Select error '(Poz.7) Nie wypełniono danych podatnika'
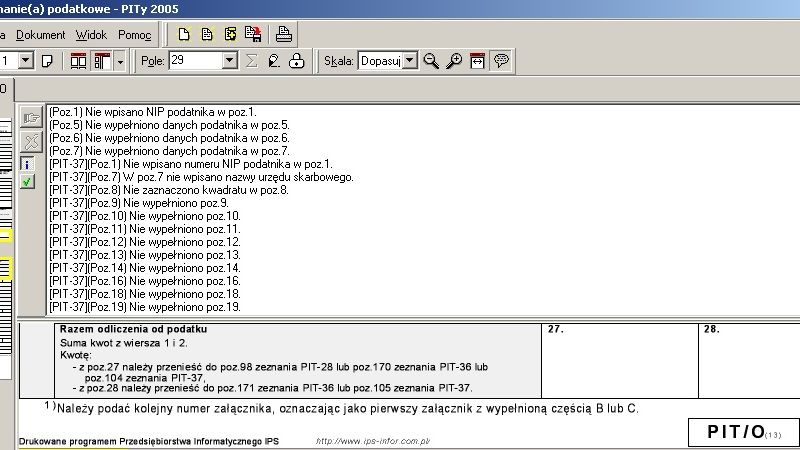This screenshot has width=800, height=450. point(169,151)
